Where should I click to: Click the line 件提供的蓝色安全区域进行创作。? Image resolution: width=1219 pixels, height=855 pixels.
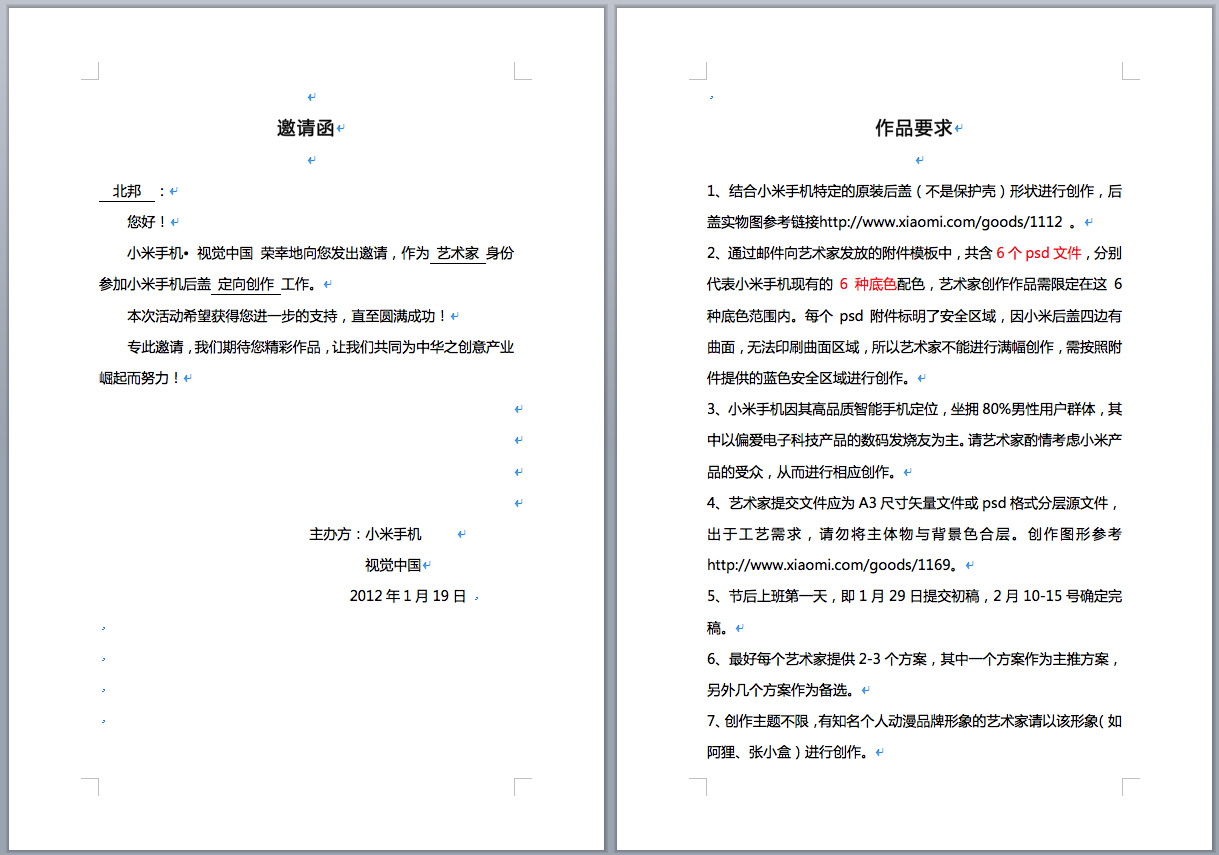(810, 378)
